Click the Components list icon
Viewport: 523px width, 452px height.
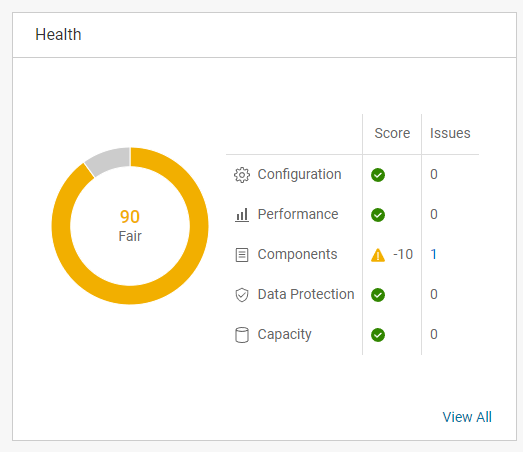(x=242, y=255)
